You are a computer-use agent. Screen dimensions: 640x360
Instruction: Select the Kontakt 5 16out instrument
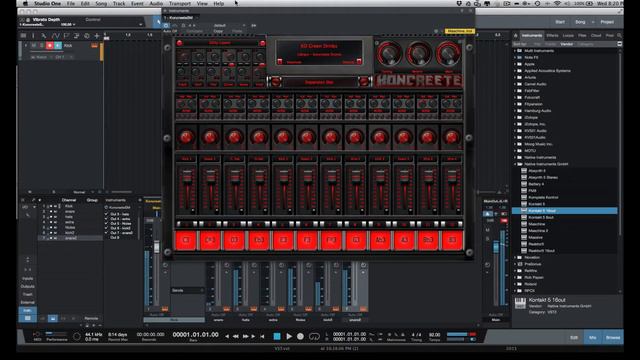click(565, 211)
